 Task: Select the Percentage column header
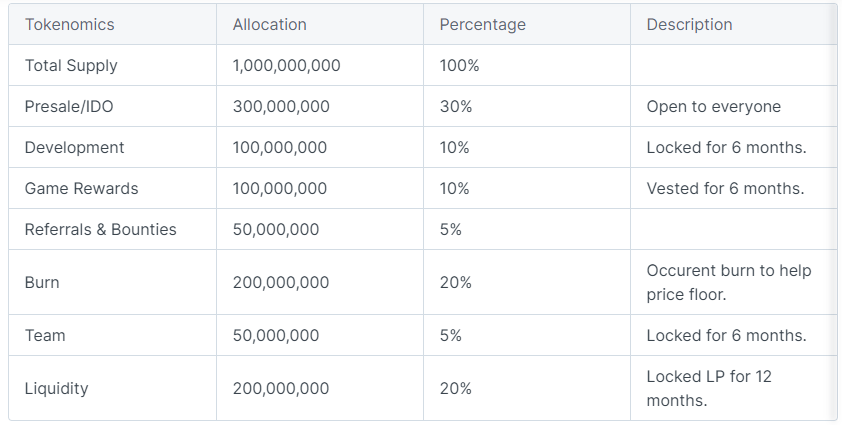point(482,24)
